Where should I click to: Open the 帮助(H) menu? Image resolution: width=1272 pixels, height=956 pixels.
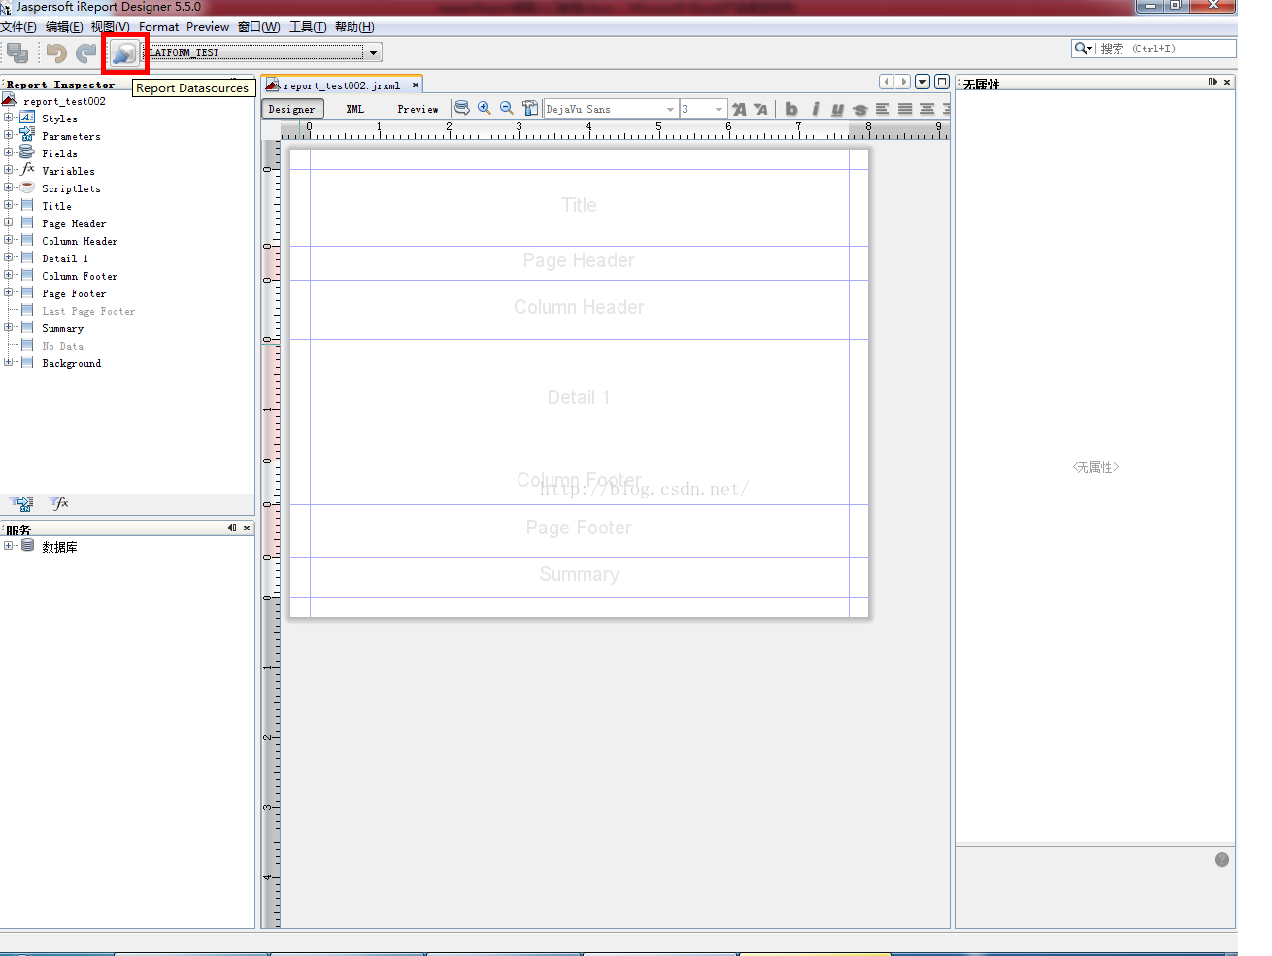355,27
